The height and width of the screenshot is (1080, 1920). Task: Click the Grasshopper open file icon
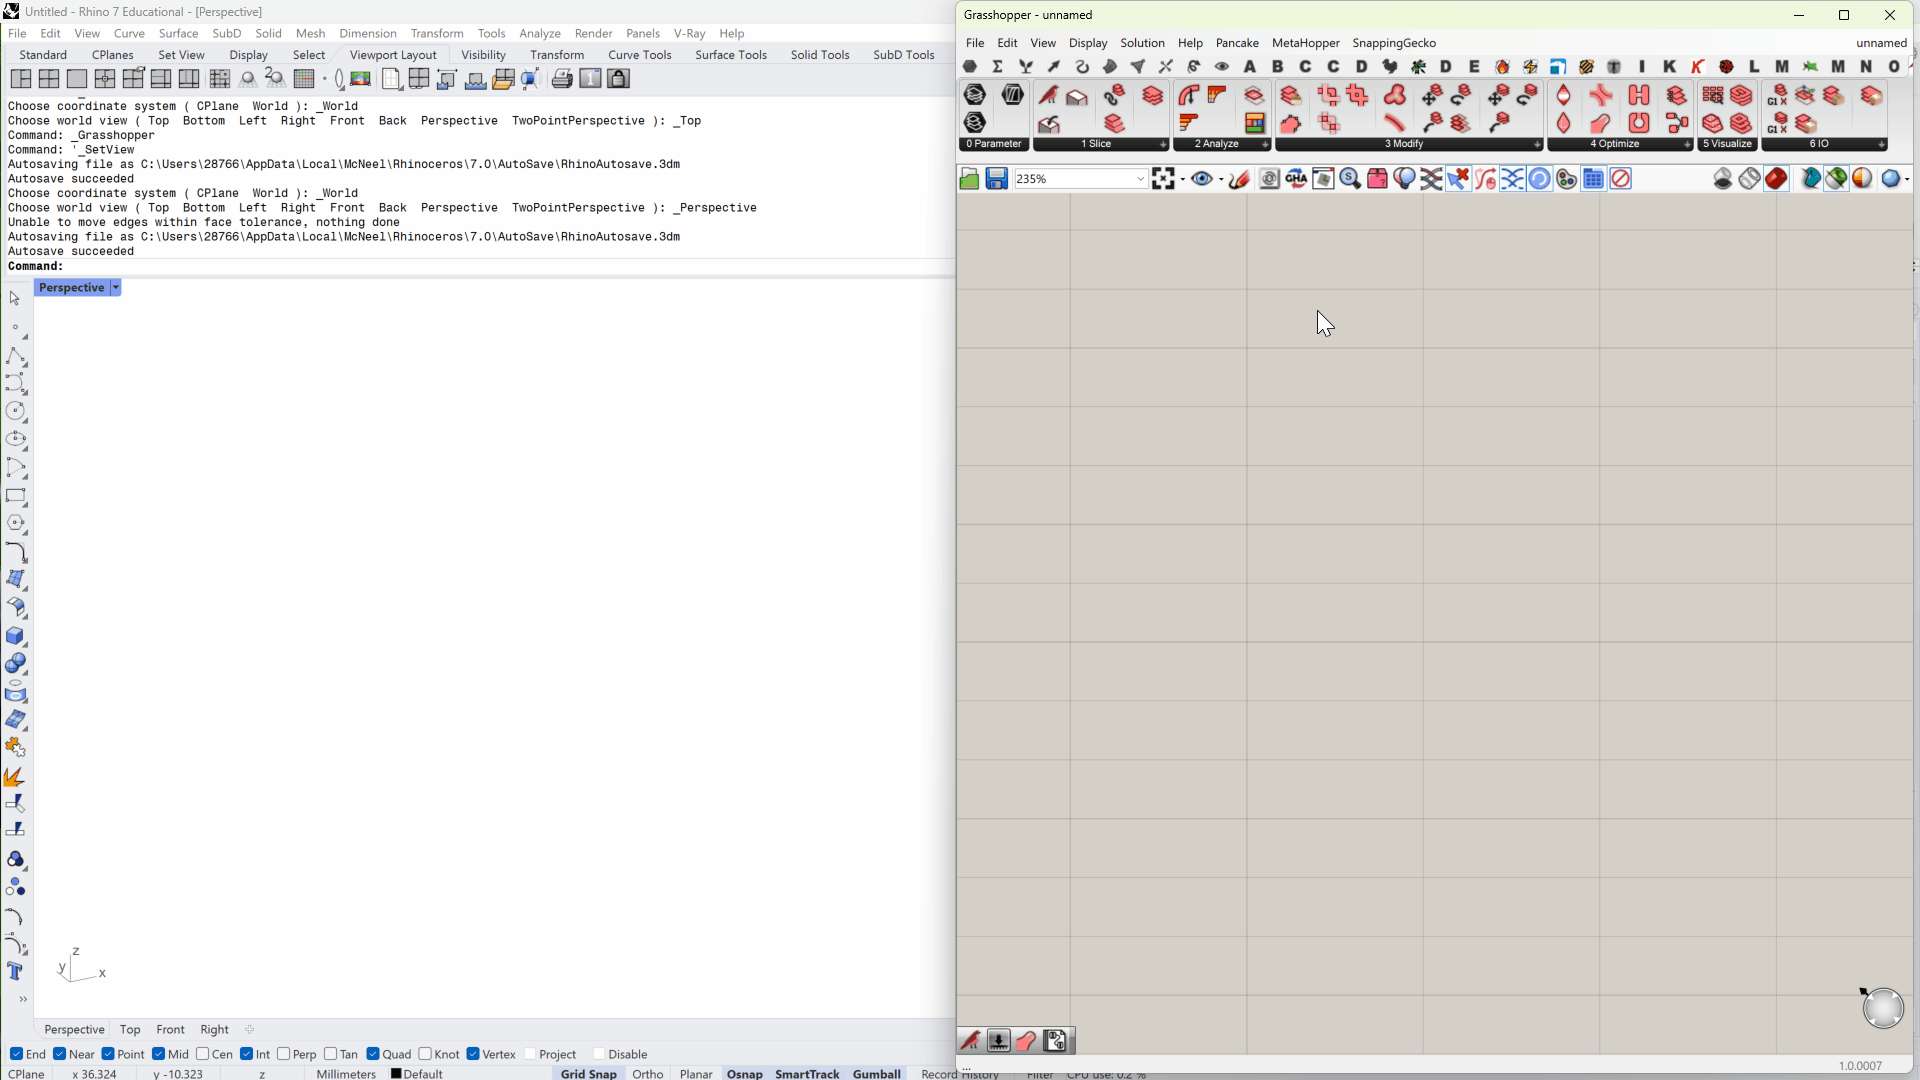[969, 179]
